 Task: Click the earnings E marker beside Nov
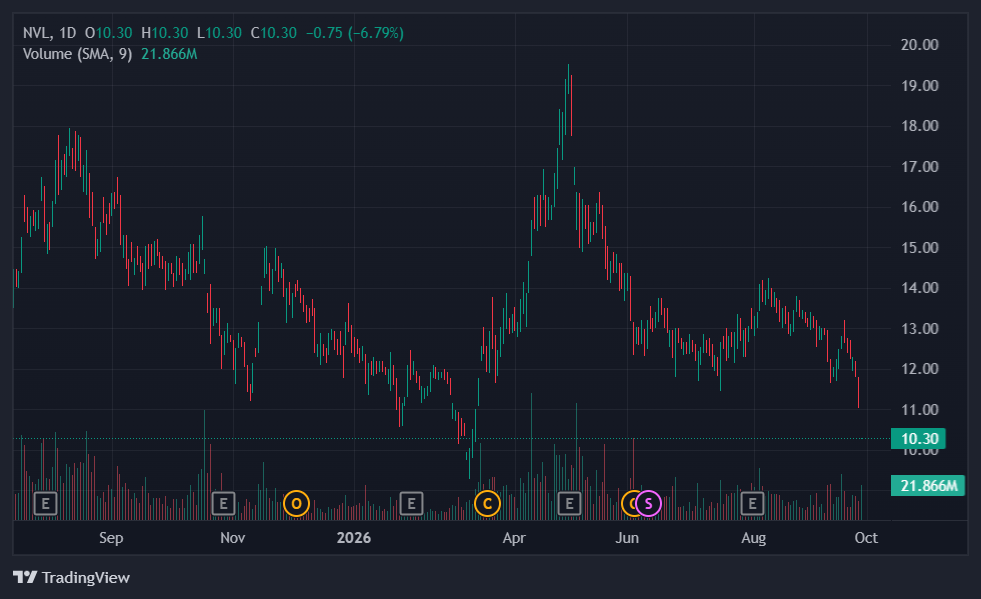tap(223, 503)
